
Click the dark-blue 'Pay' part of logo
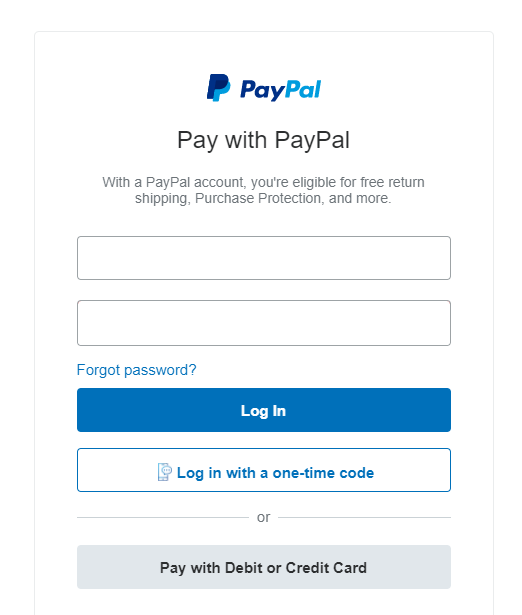262,91
